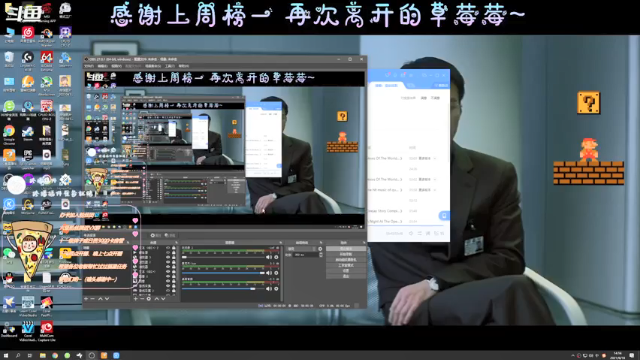Toggle visibility eye of fourth OBS source
Viewport: 640px width, 360px height.
pos(168,262)
